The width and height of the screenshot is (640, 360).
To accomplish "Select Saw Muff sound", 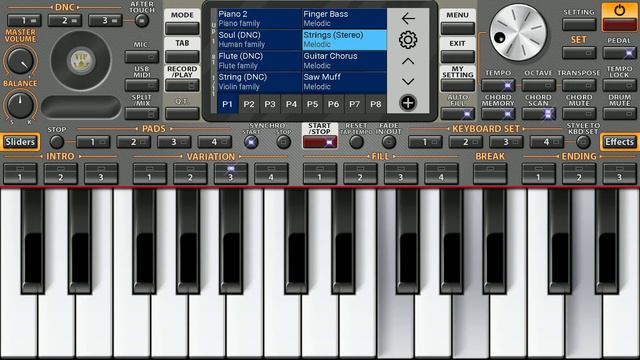I will pos(344,82).
